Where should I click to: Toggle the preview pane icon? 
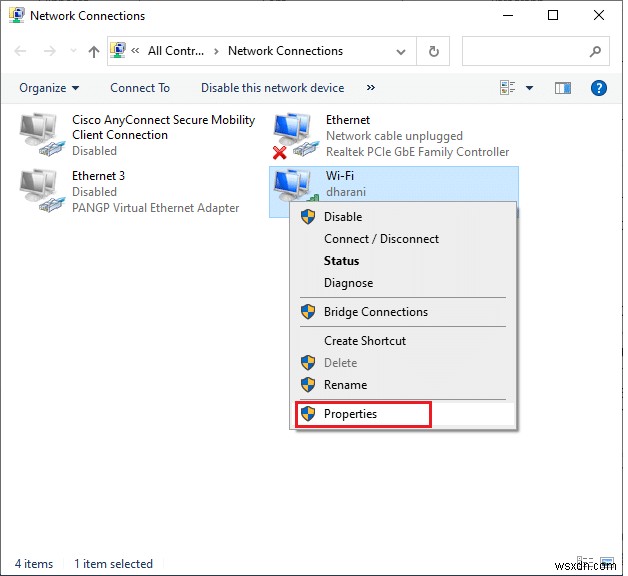(563, 88)
